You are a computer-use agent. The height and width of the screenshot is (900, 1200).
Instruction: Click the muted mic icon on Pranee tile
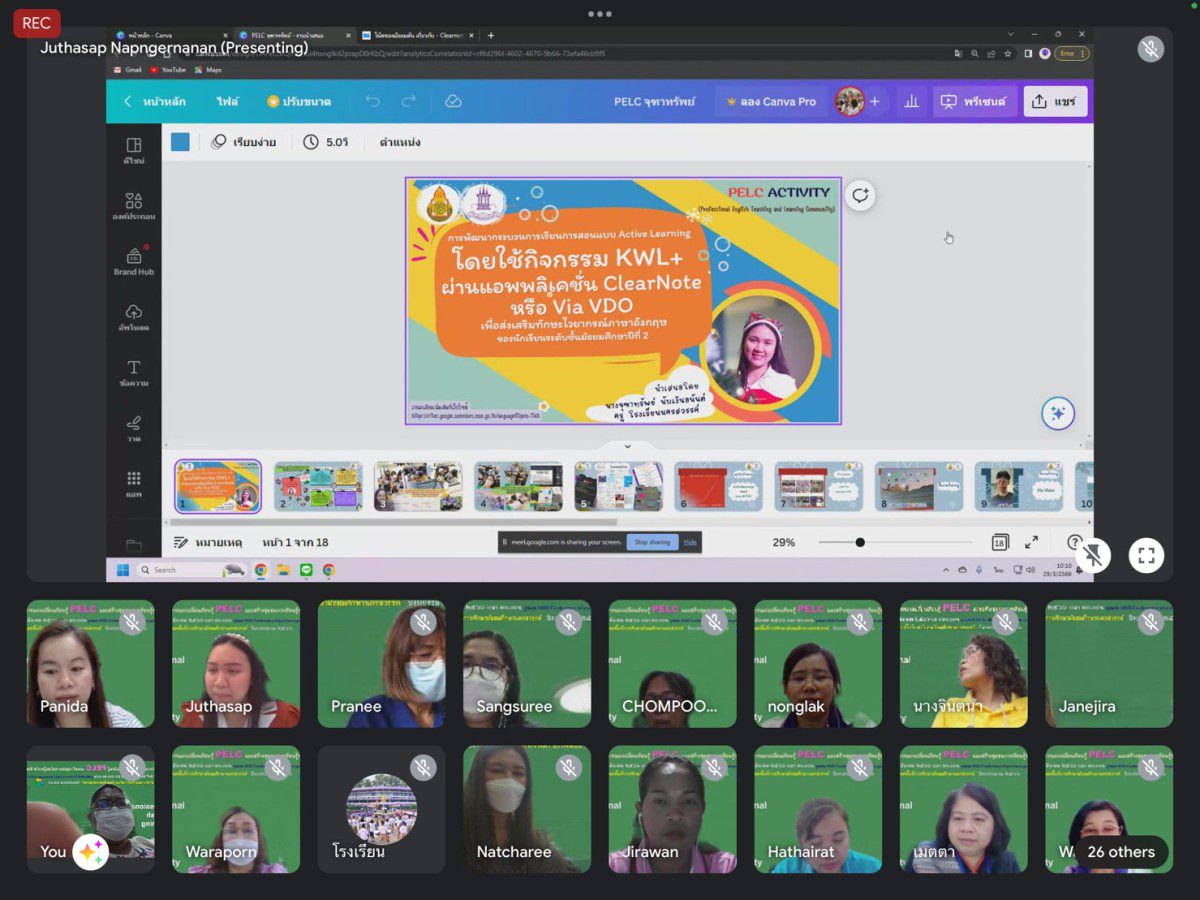pos(423,622)
